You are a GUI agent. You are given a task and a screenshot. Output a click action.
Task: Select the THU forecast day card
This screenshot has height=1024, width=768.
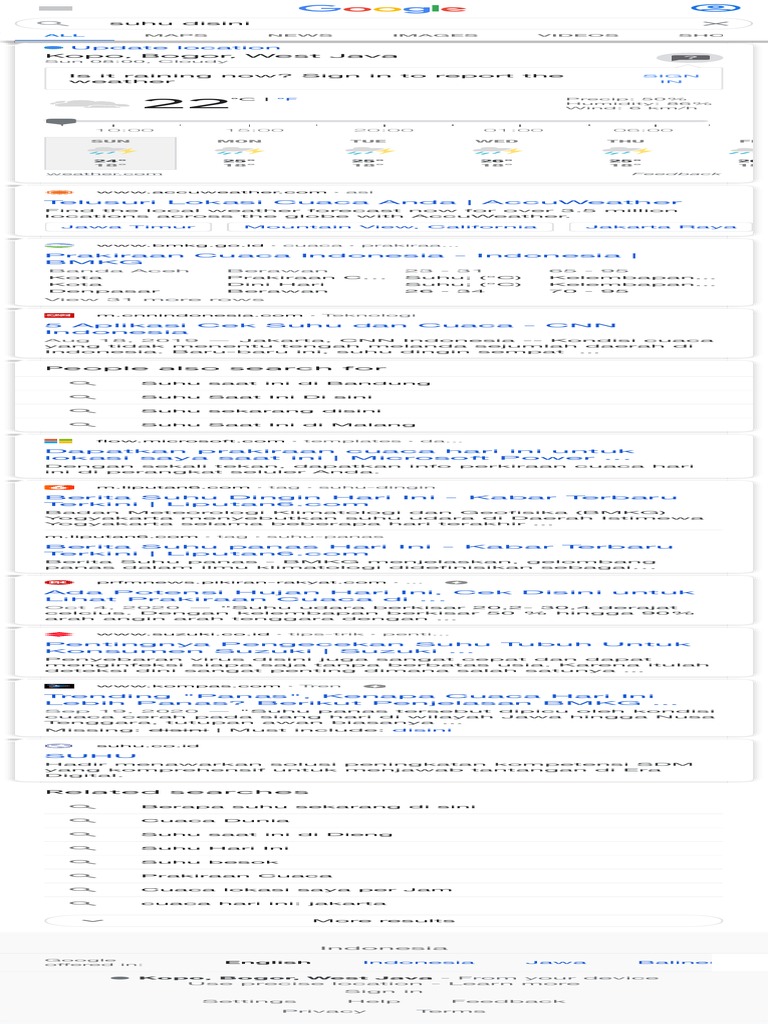point(626,154)
